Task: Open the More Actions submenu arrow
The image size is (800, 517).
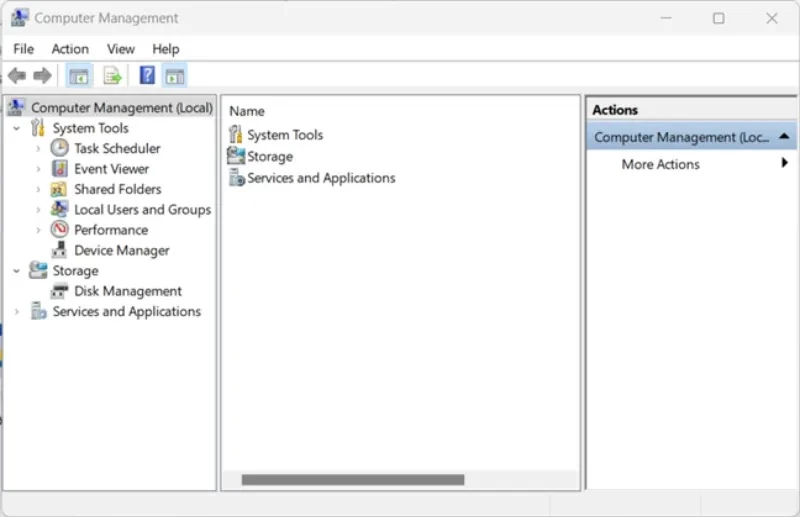Action: (x=784, y=163)
